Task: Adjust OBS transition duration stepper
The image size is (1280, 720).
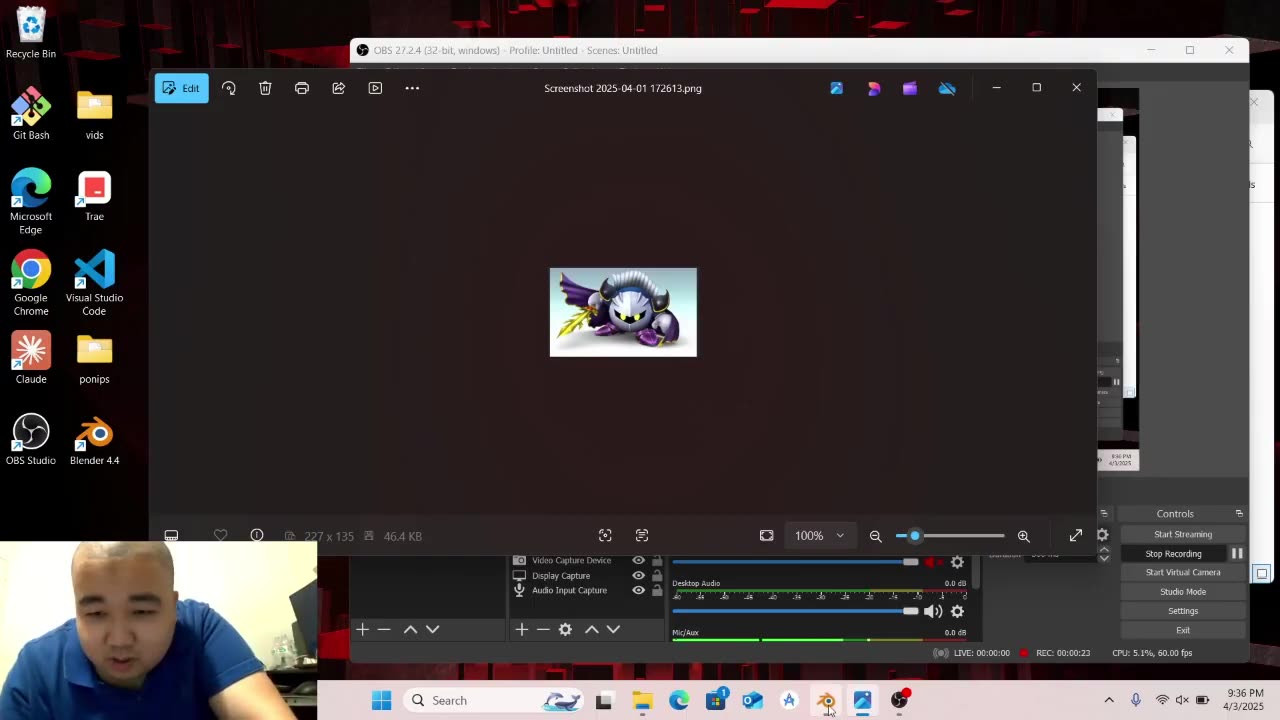Action: 1104,553
